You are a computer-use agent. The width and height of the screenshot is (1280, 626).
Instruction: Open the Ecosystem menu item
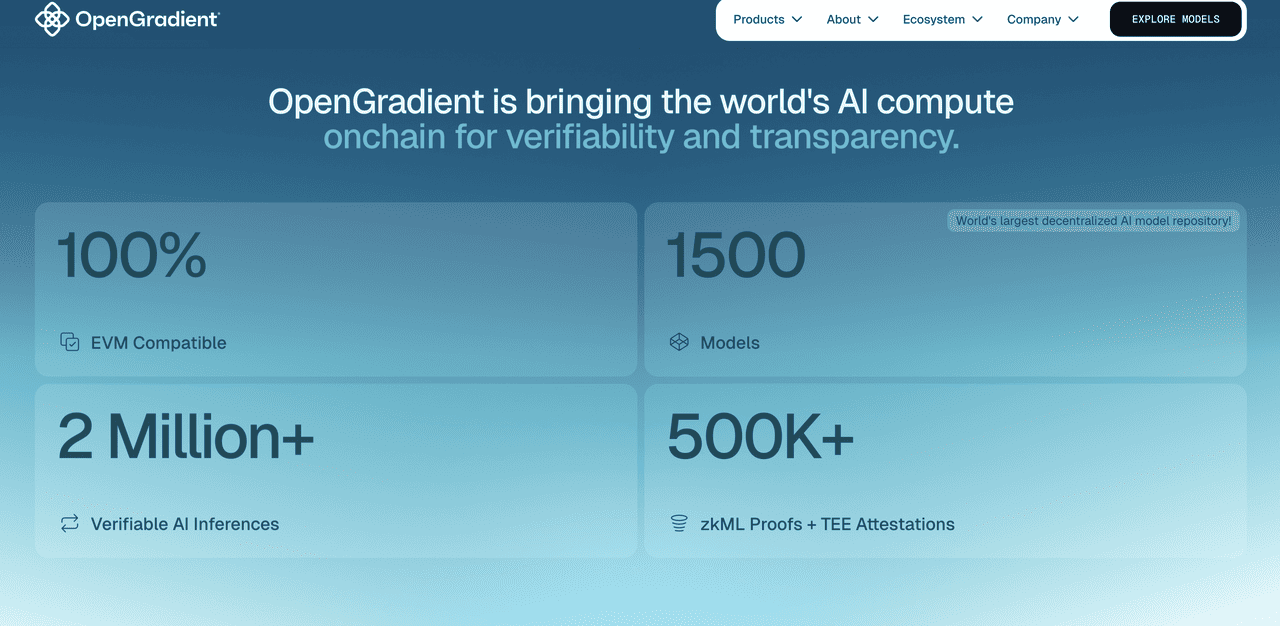click(x=934, y=20)
